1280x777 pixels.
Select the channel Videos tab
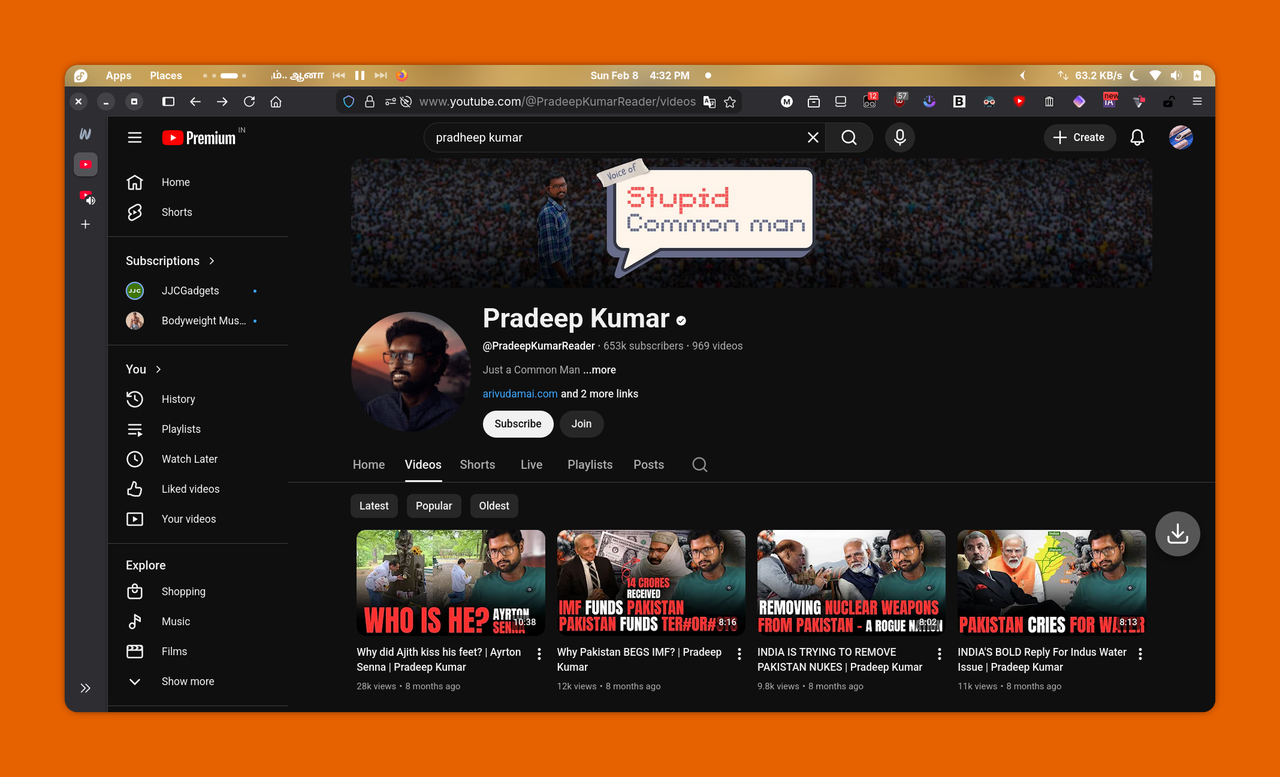pos(423,465)
